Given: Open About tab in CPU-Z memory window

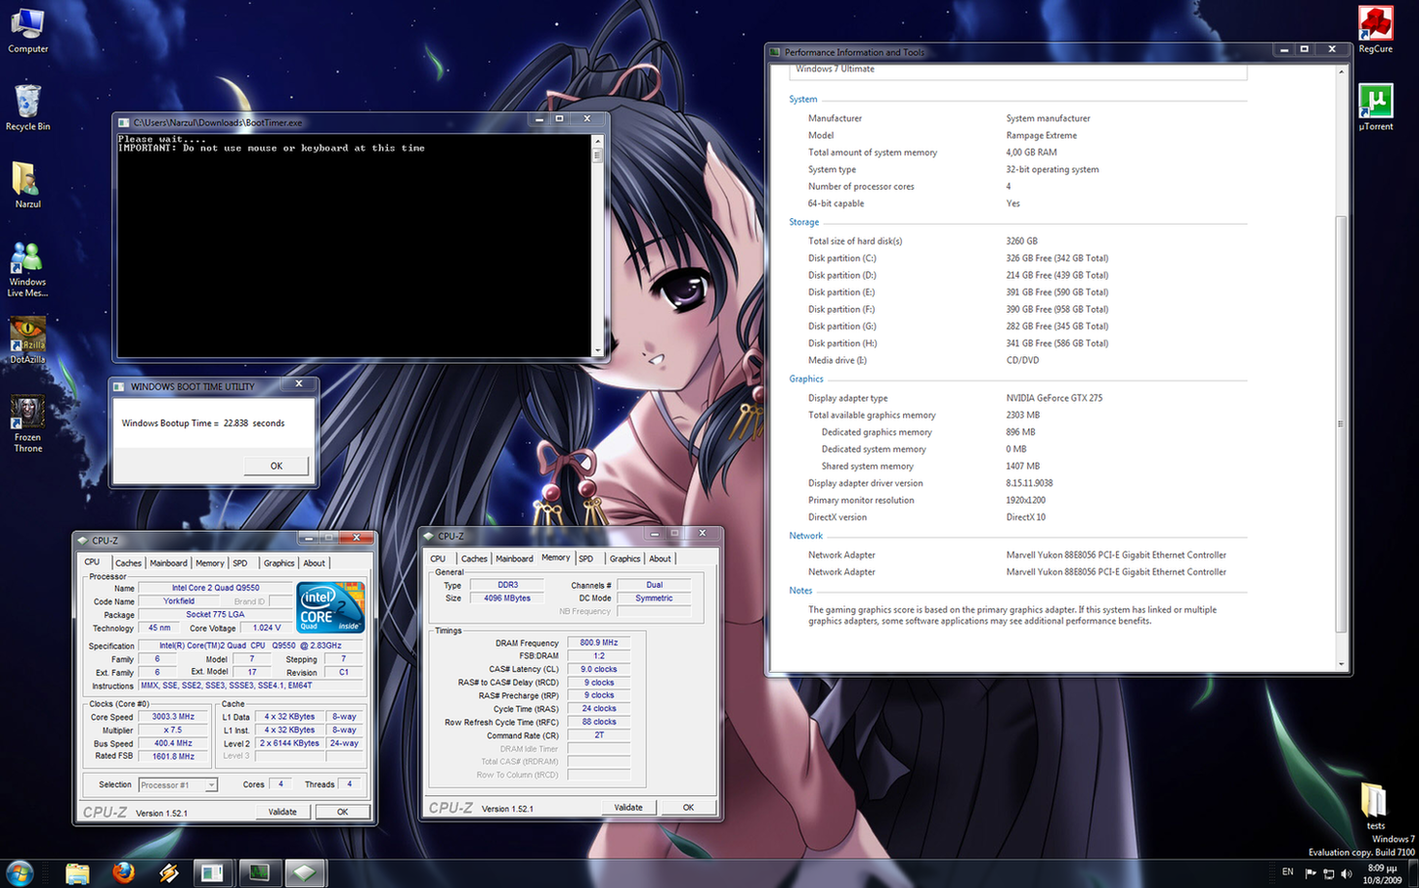Looking at the screenshot, I should tap(660, 559).
